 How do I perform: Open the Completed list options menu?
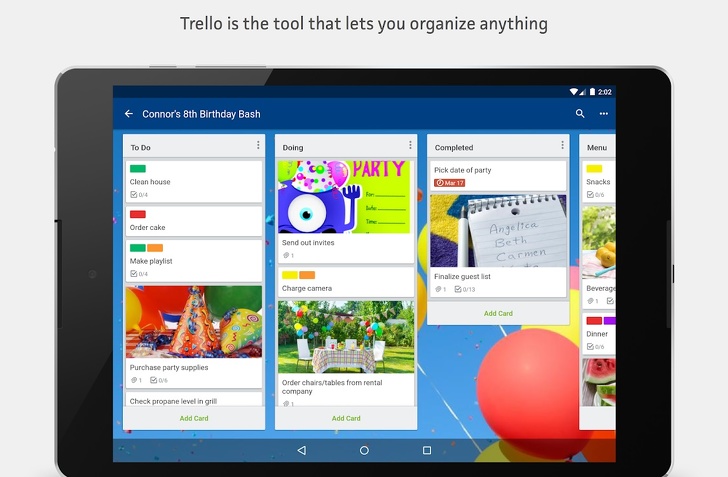(561, 146)
